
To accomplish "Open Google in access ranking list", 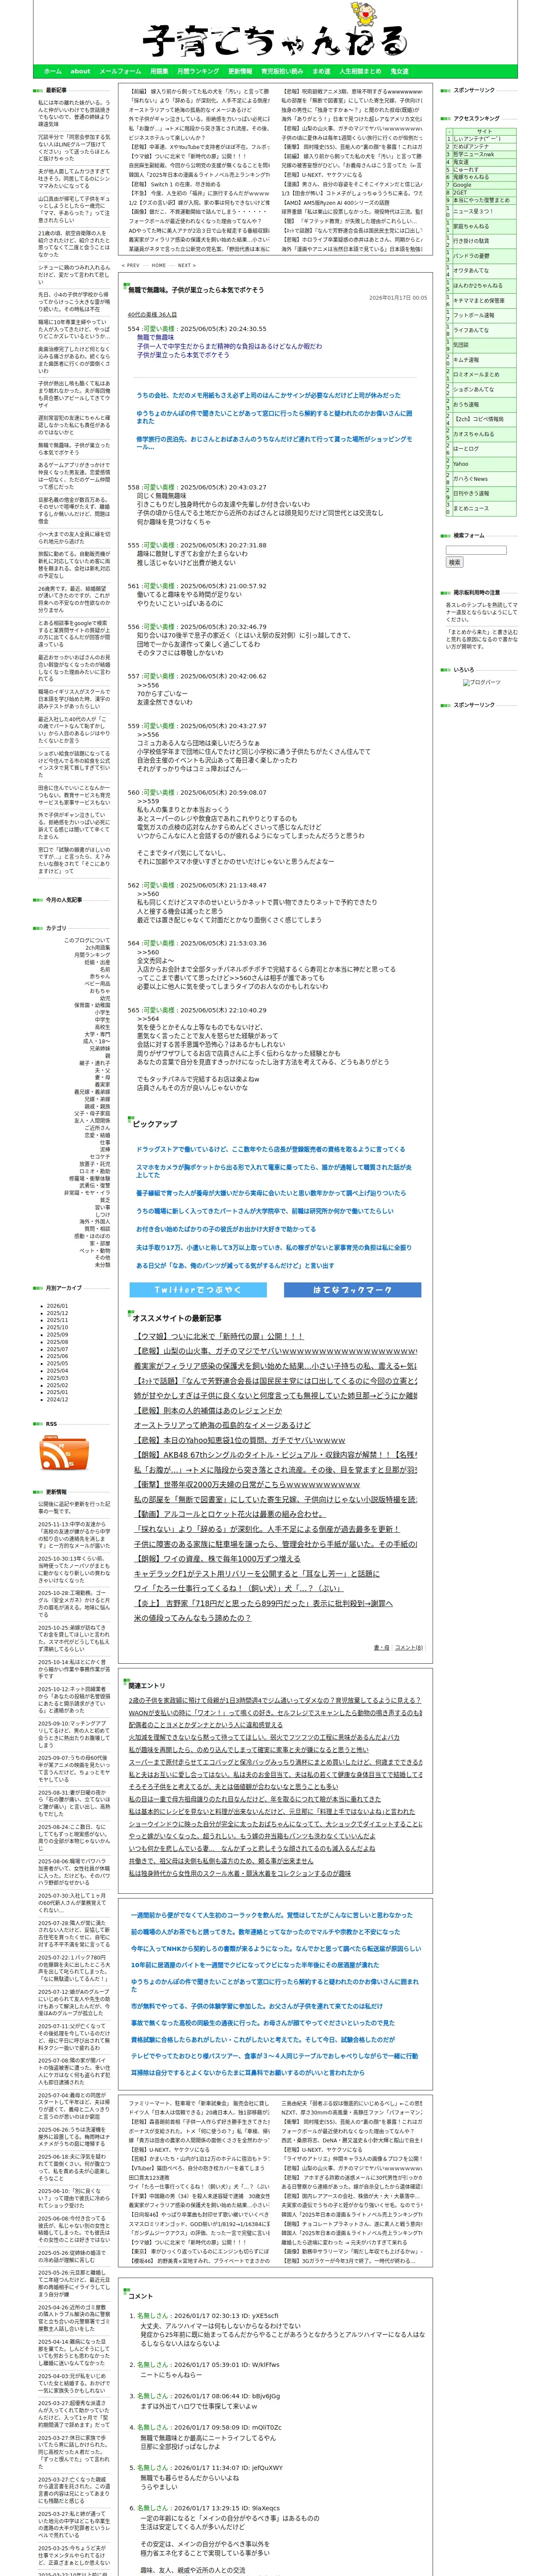I will click(x=462, y=185).
